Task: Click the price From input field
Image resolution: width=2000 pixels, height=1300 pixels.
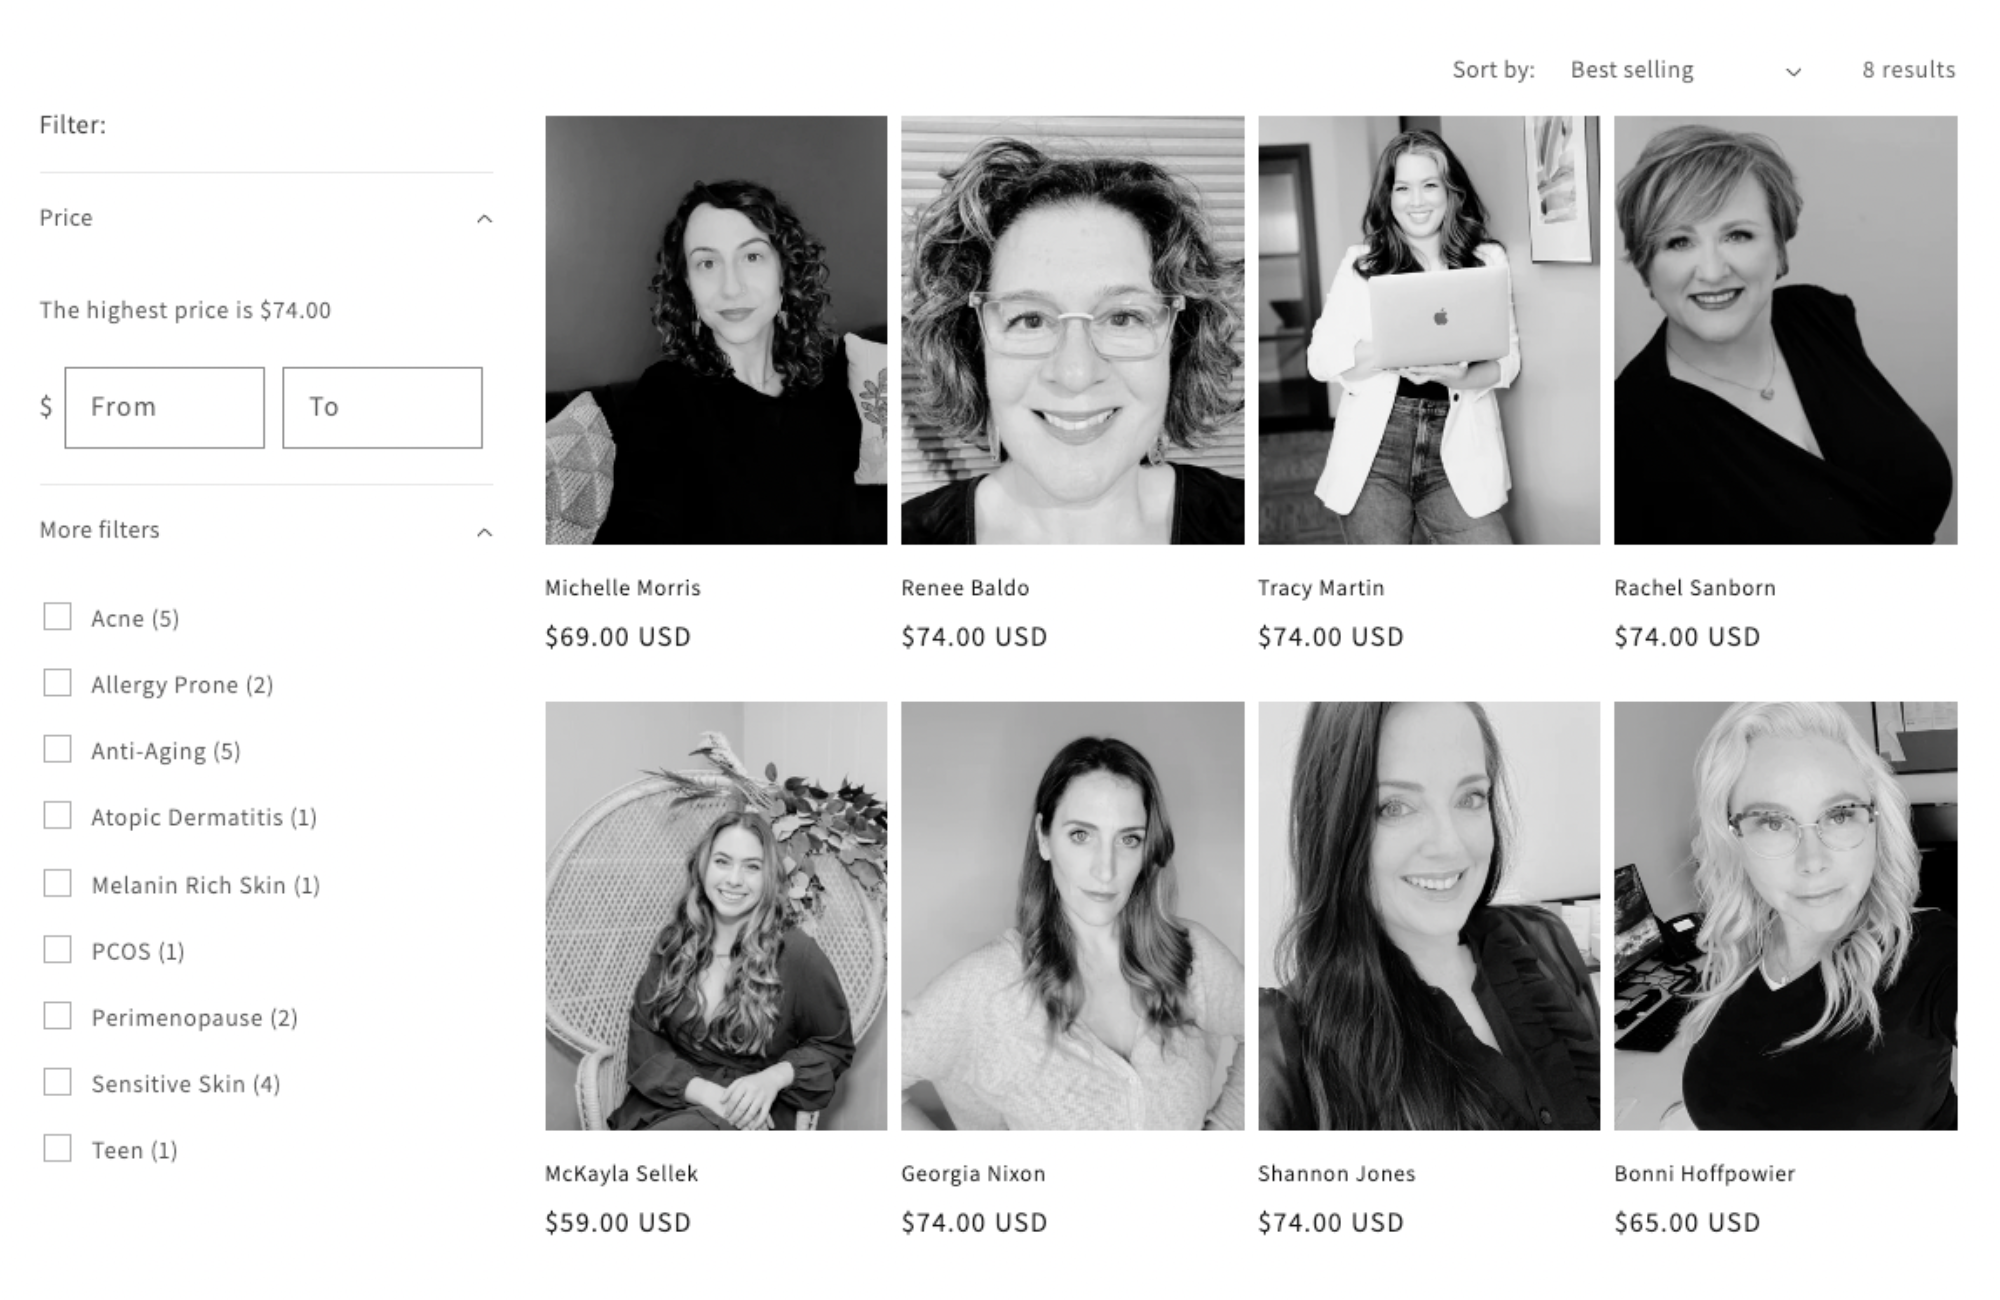Action: tap(165, 407)
